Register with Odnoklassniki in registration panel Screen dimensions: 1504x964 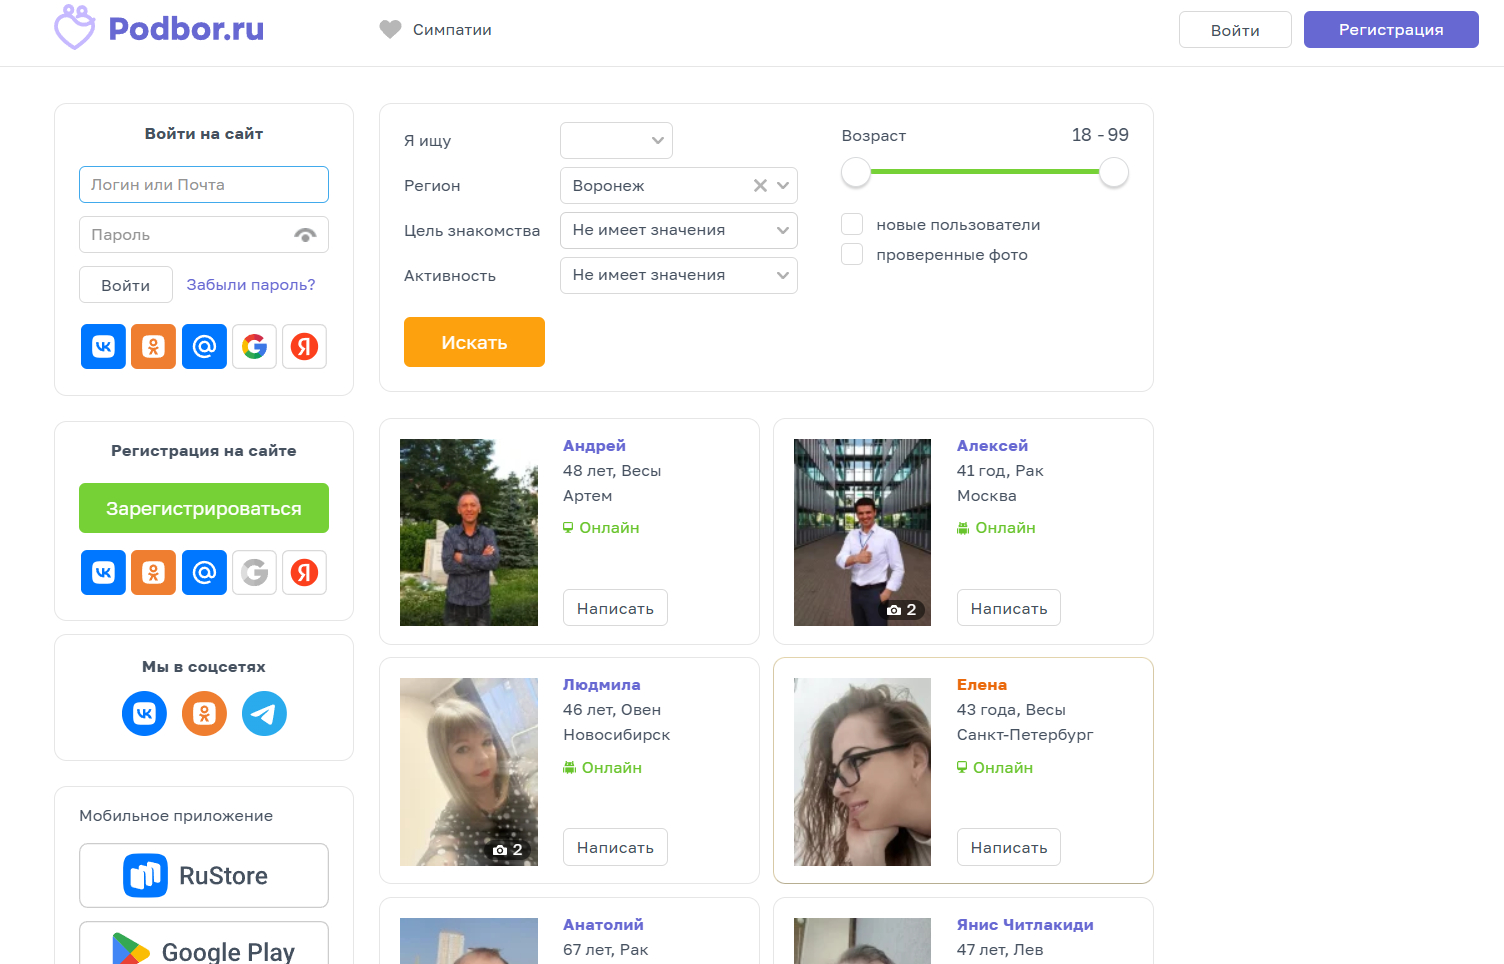tap(153, 573)
